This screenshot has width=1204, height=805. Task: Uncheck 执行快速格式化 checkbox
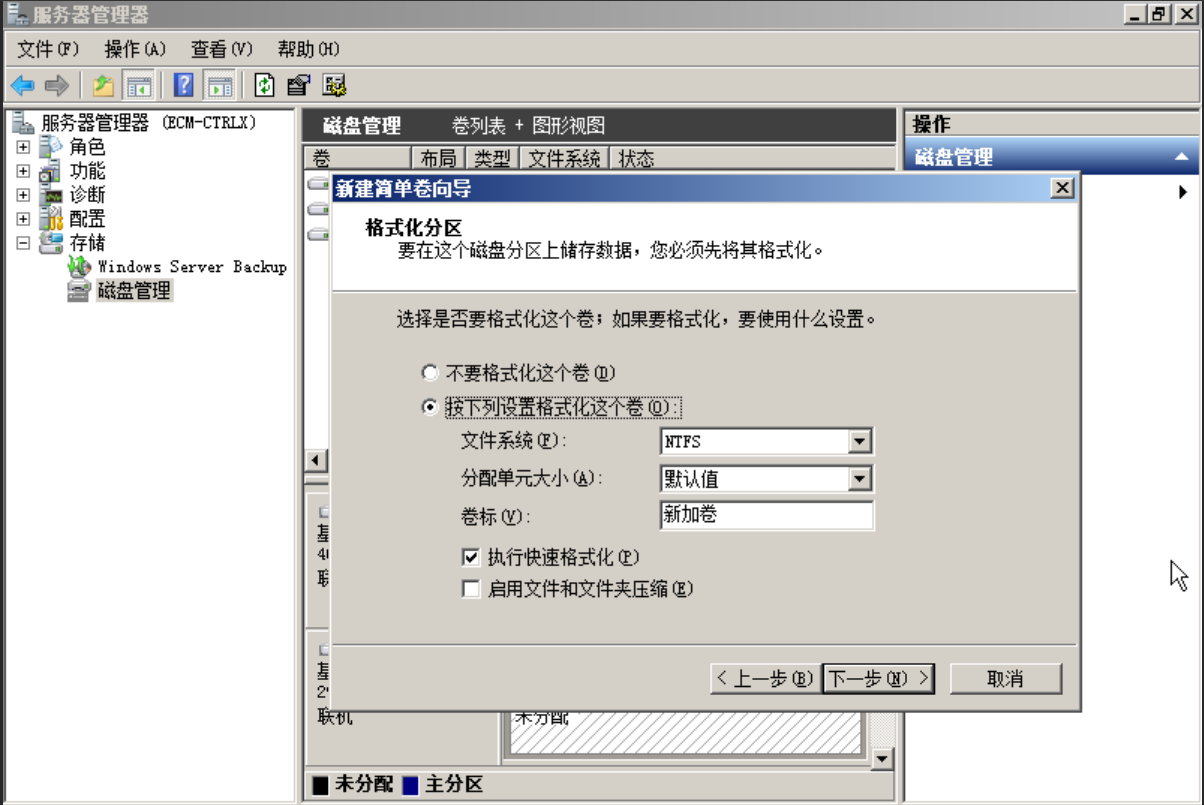[x=471, y=556]
